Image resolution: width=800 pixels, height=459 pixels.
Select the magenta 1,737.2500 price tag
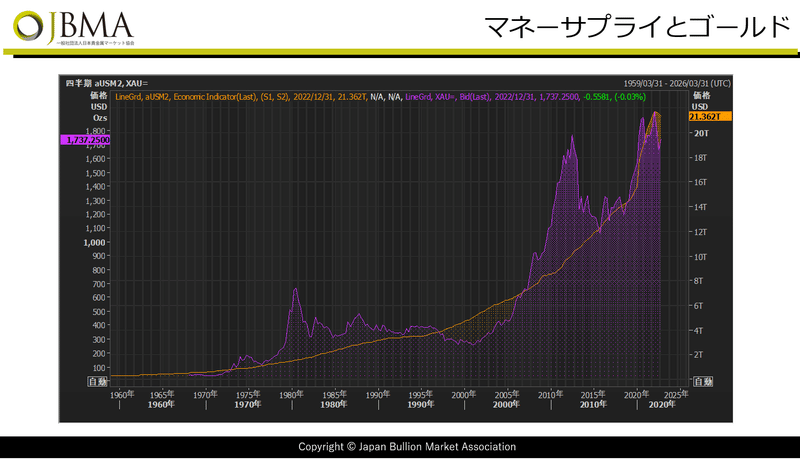pos(85,140)
